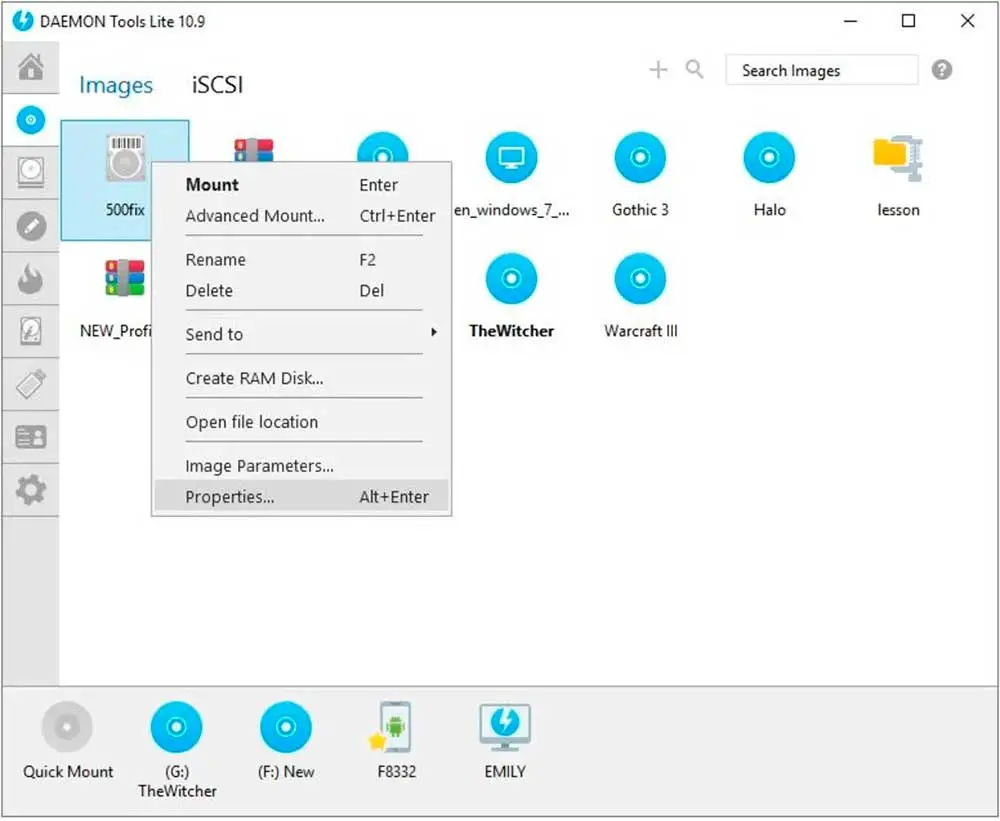Screen dimensions: 1000x821
Task: Select the Images disc sidebar icon
Action: click(31, 120)
